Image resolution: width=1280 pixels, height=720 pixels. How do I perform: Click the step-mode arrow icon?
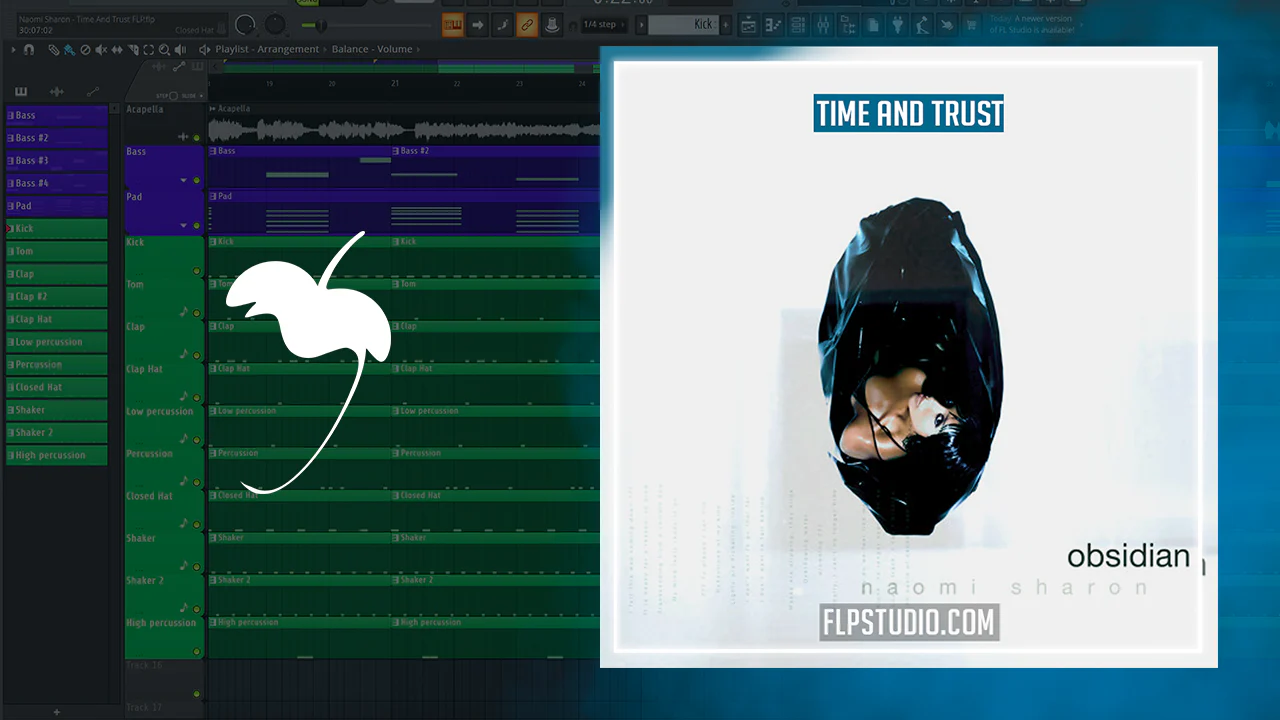coord(477,25)
